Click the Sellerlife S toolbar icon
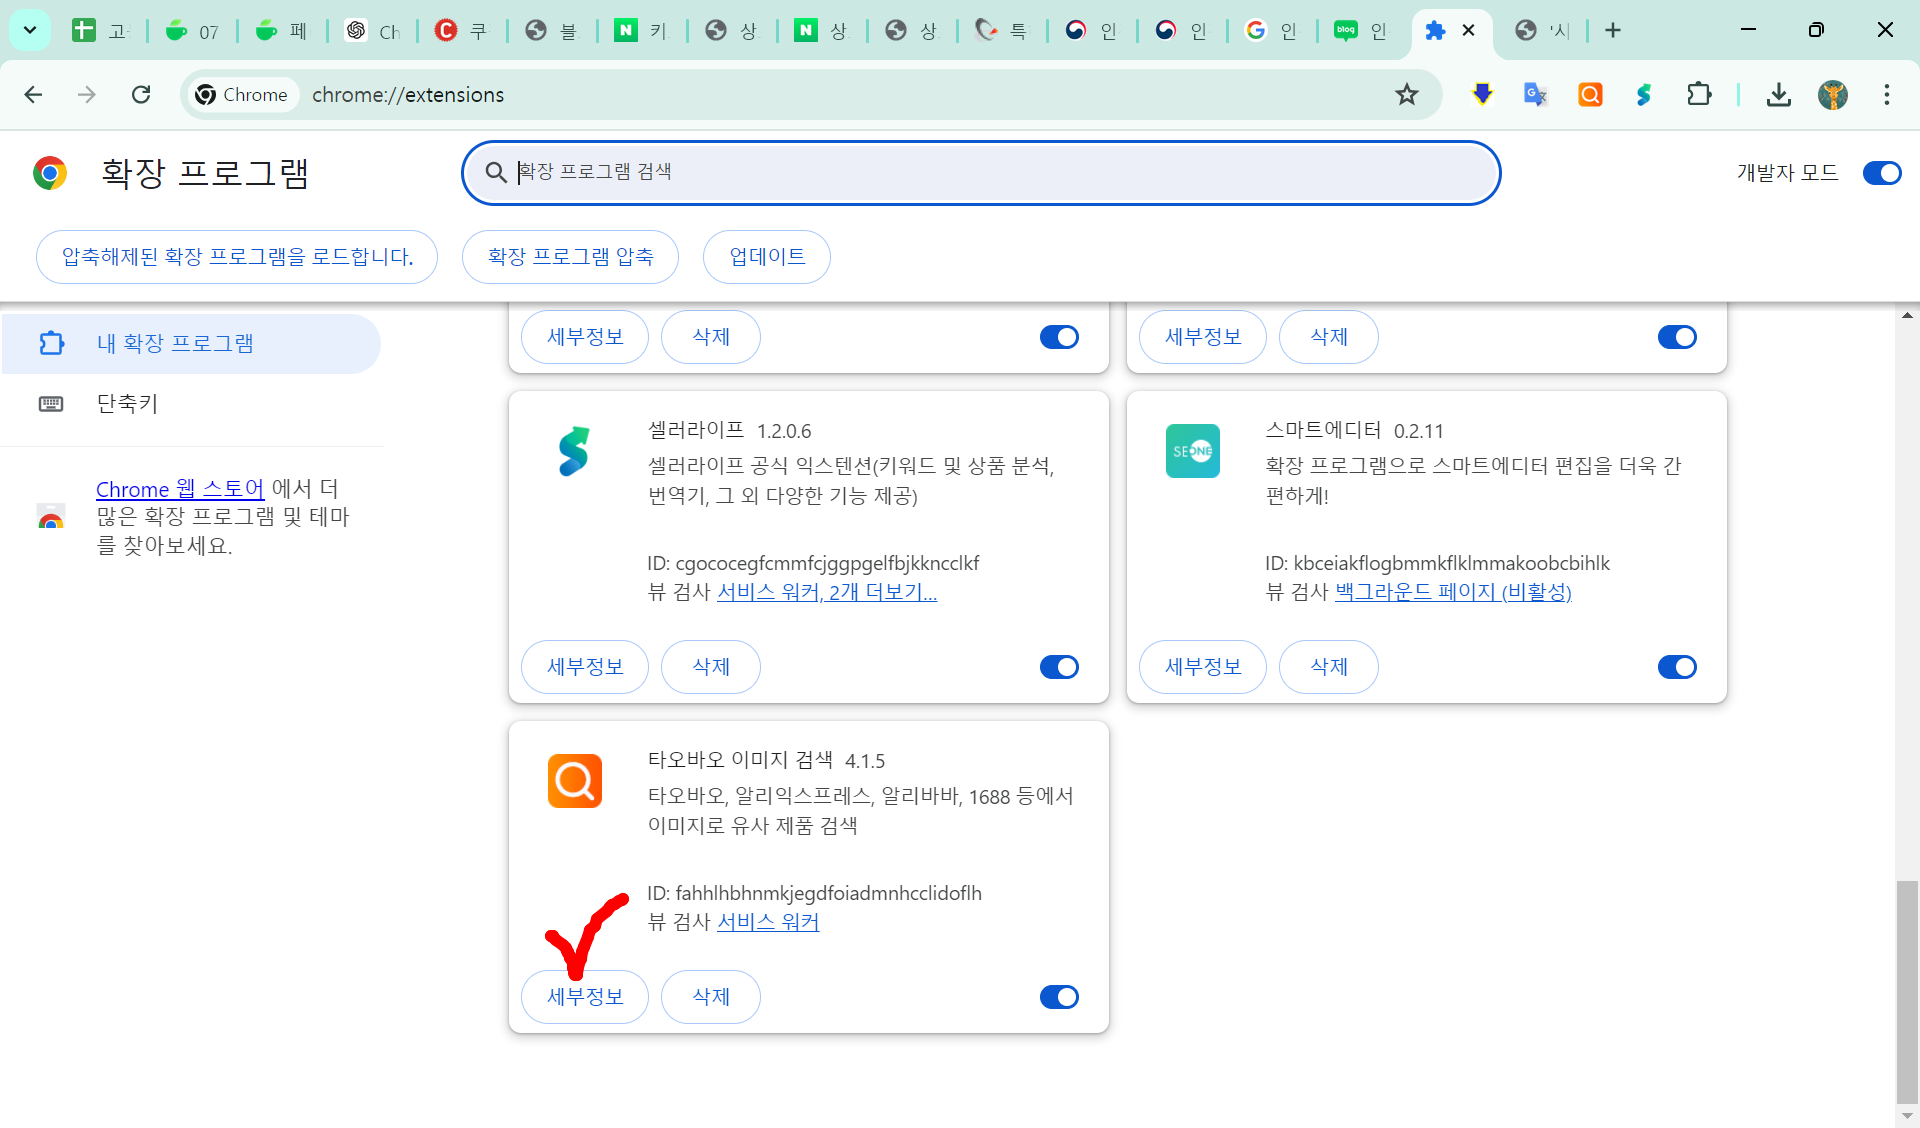Image resolution: width=1920 pixels, height=1128 pixels. [x=1644, y=95]
